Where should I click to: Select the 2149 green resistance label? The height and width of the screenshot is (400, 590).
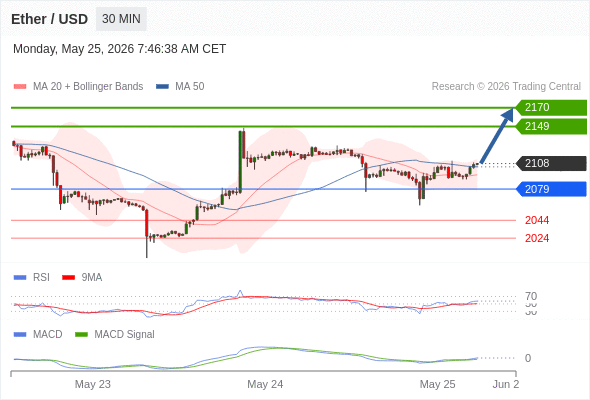(x=551, y=126)
